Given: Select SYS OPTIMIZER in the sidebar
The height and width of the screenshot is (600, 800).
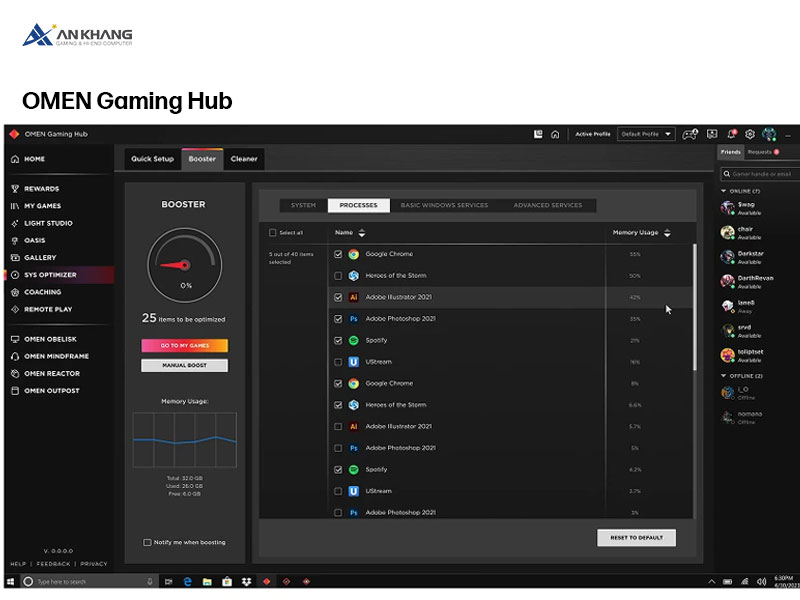Looking at the screenshot, I should coord(59,275).
